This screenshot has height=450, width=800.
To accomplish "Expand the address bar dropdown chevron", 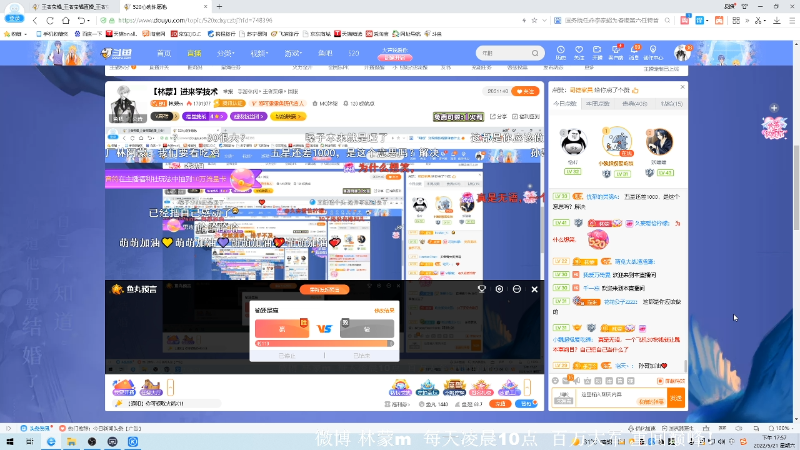I will pos(544,20).
